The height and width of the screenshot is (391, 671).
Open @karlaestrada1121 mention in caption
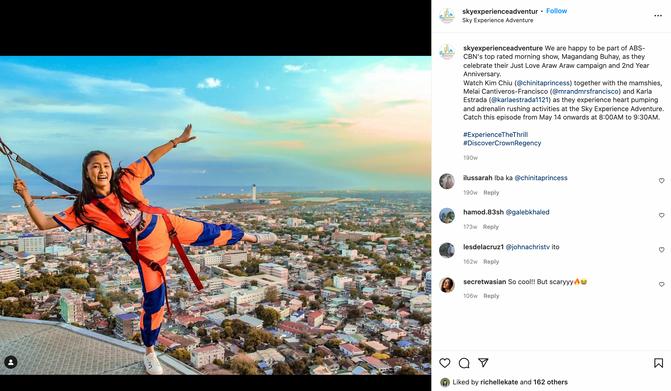click(x=519, y=100)
